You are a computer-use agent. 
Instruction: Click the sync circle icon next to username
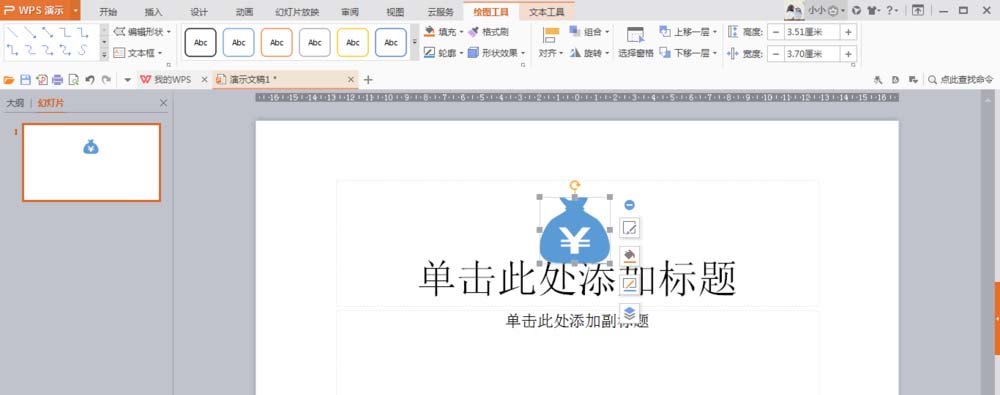(857, 10)
